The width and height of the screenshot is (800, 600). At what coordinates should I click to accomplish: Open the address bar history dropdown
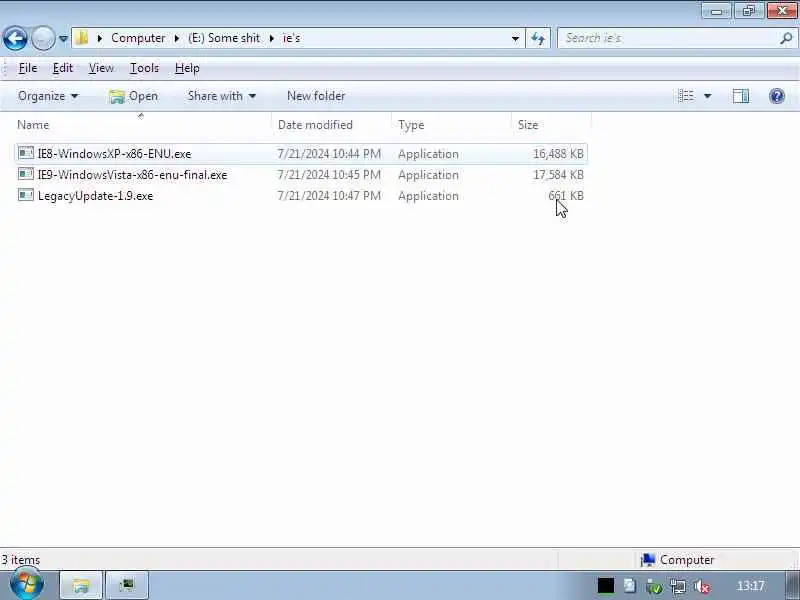pos(515,38)
